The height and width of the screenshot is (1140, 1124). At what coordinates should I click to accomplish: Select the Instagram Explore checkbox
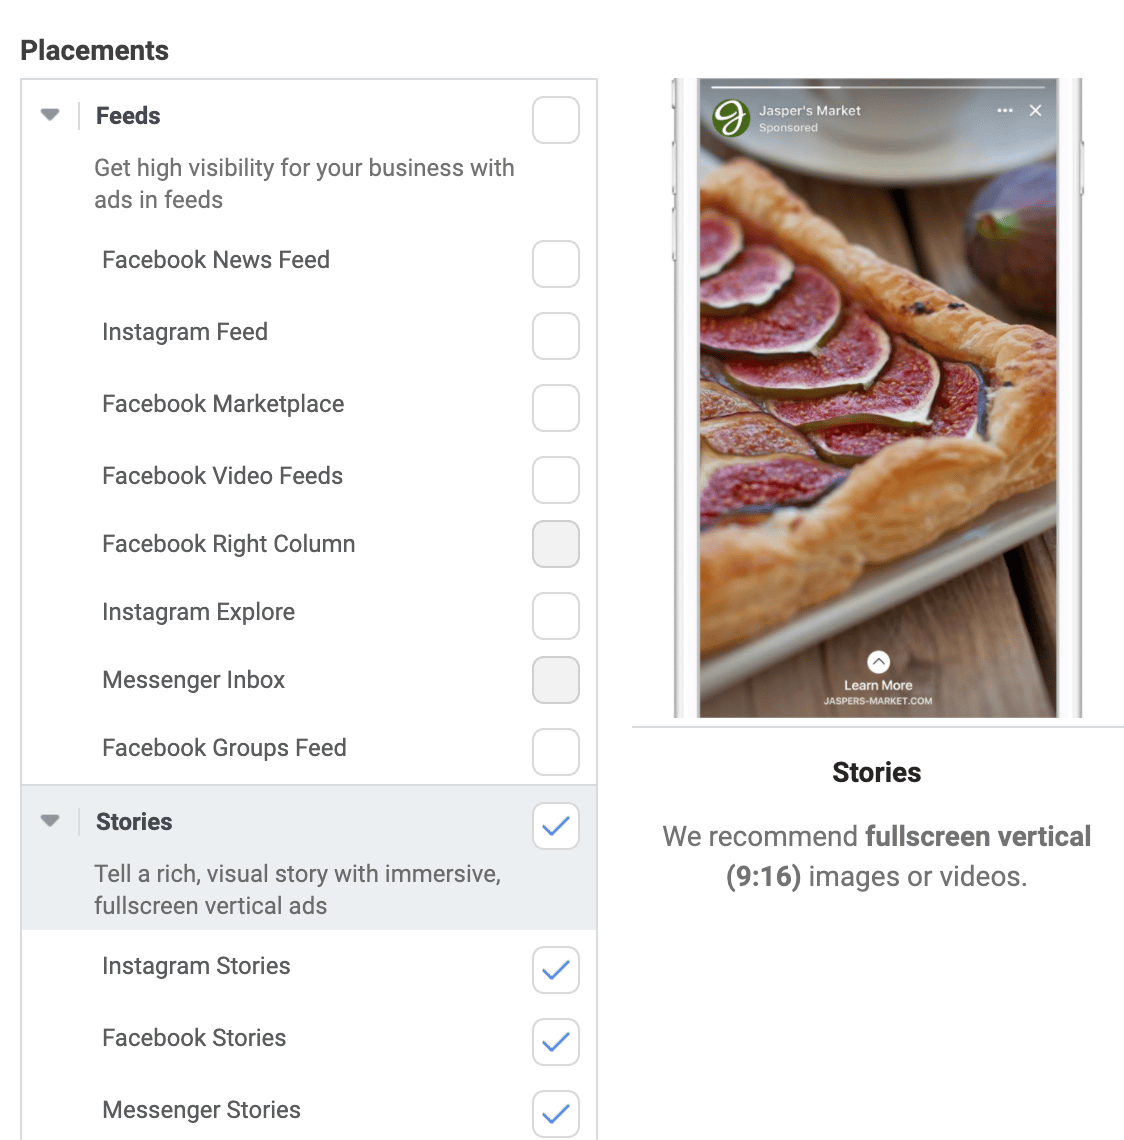pos(555,616)
